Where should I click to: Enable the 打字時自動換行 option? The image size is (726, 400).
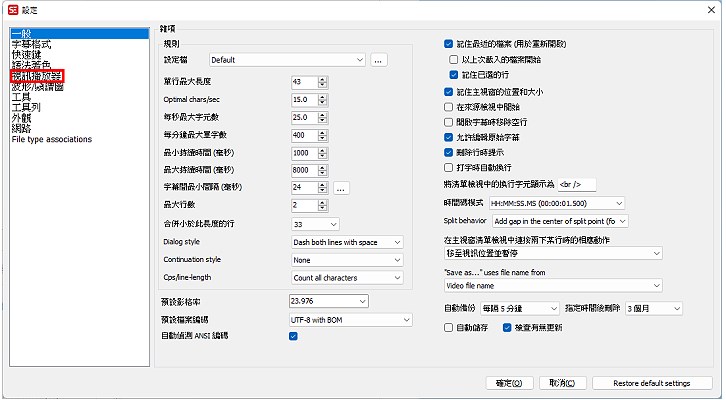[448, 168]
